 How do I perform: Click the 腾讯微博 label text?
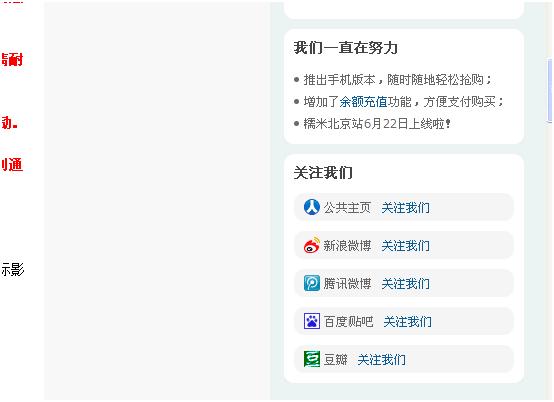347,284
